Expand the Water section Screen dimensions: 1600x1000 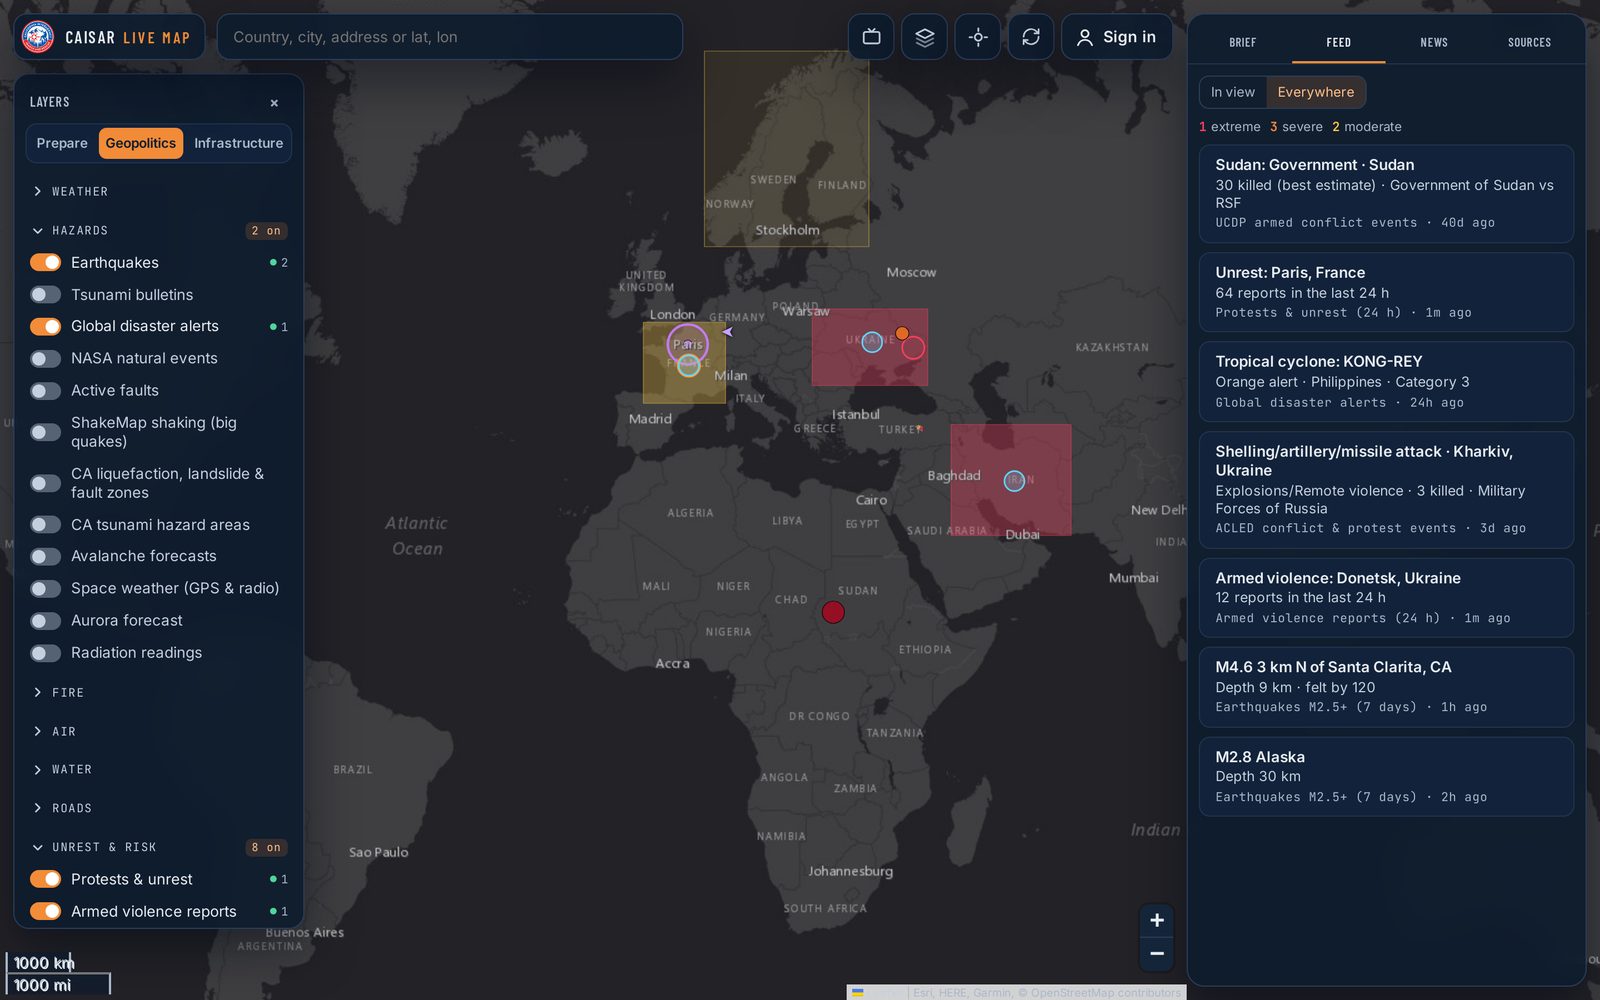point(158,770)
